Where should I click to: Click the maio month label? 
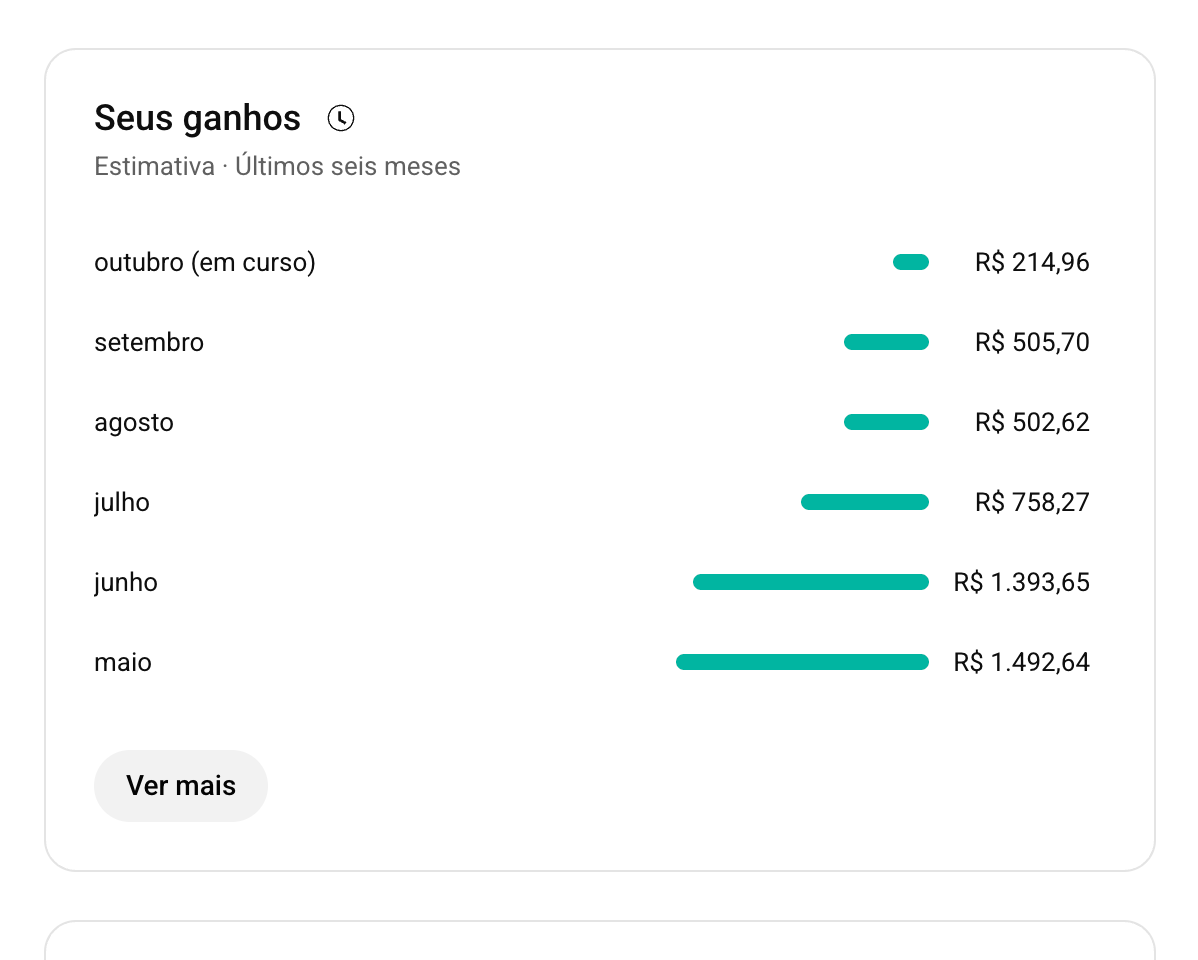(x=123, y=662)
